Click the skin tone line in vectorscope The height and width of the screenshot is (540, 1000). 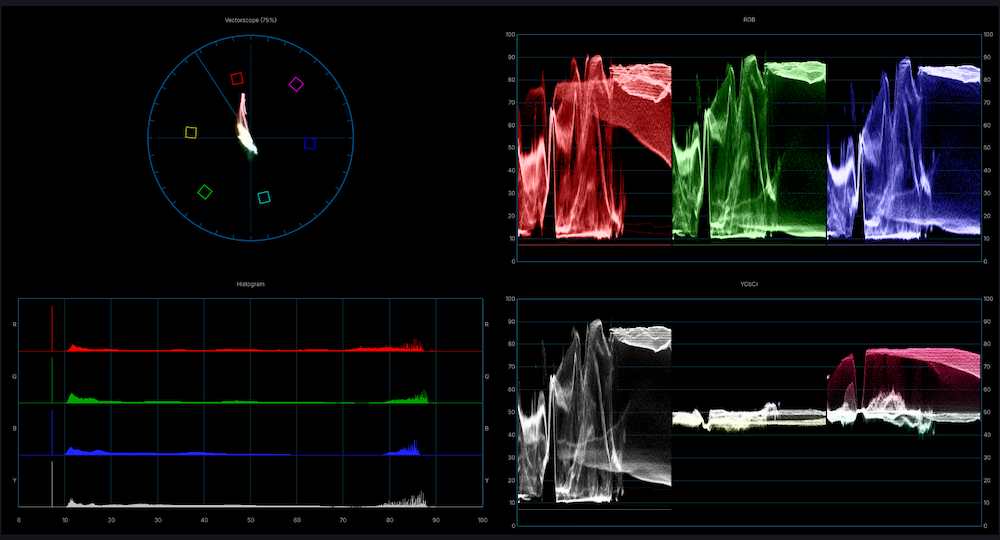point(216,84)
